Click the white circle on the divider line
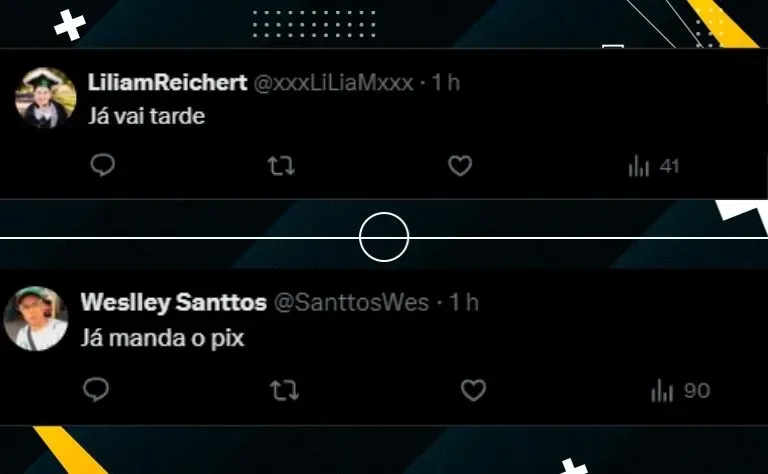This screenshot has height=474, width=768. point(384,237)
